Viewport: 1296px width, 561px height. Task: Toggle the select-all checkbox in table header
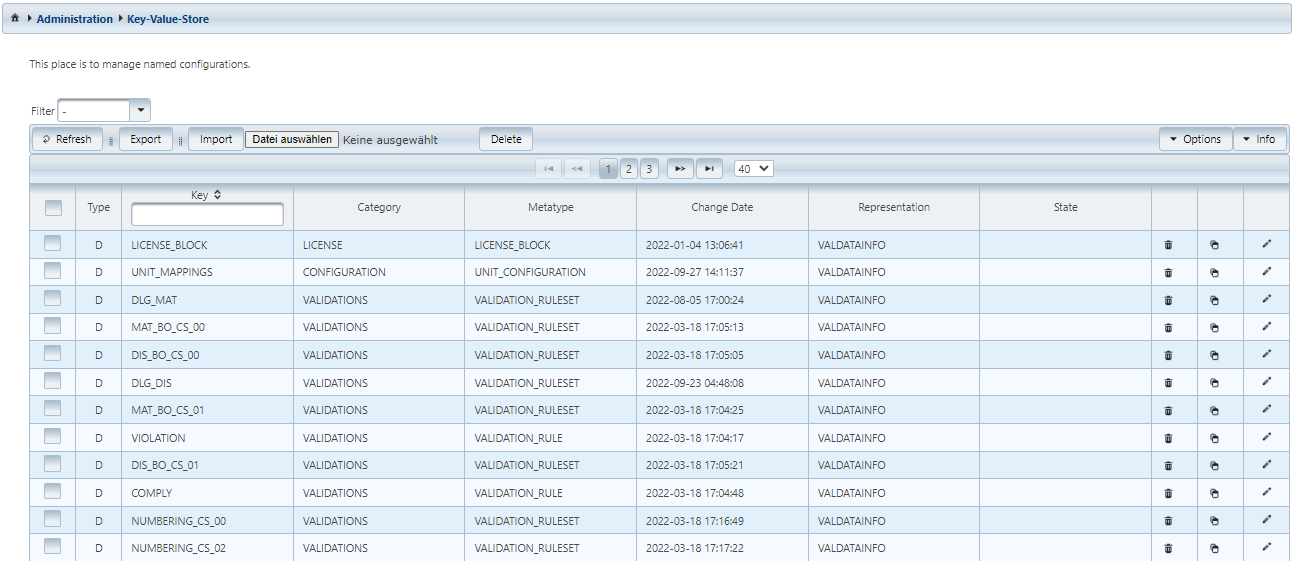(x=53, y=208)
